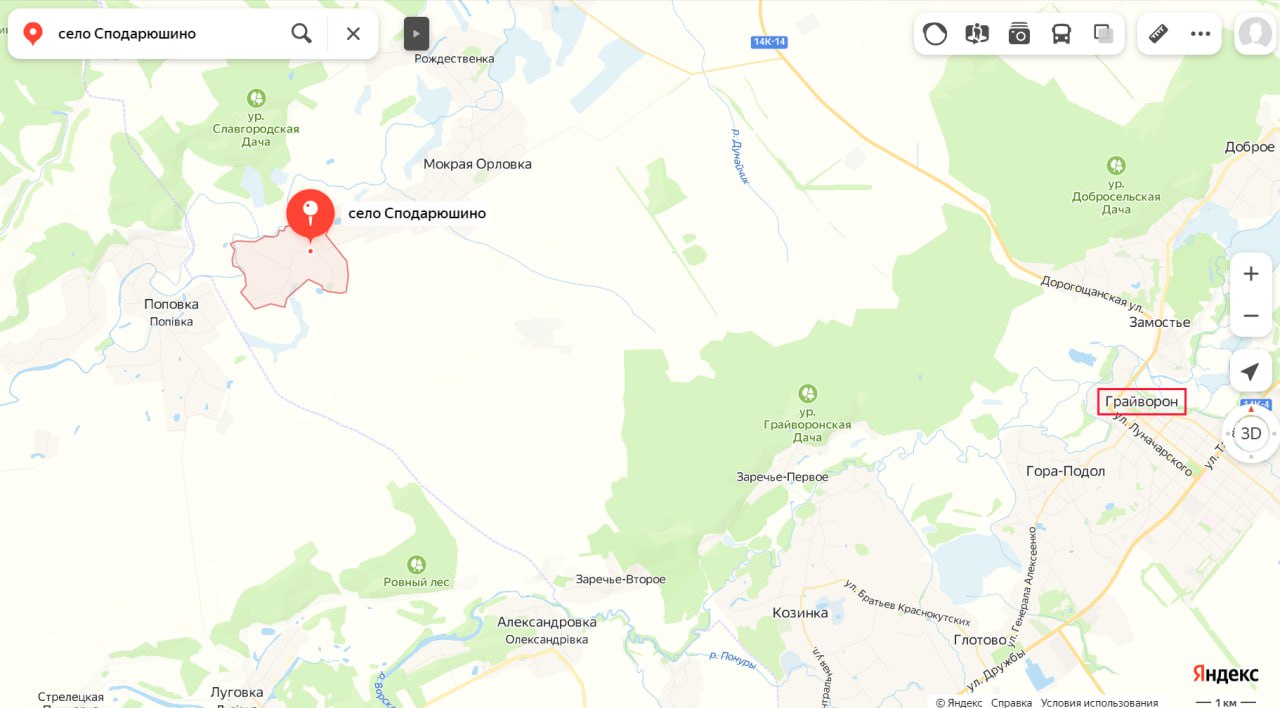
Task: Open Условия использования link
Action: tap(1099, 702)
